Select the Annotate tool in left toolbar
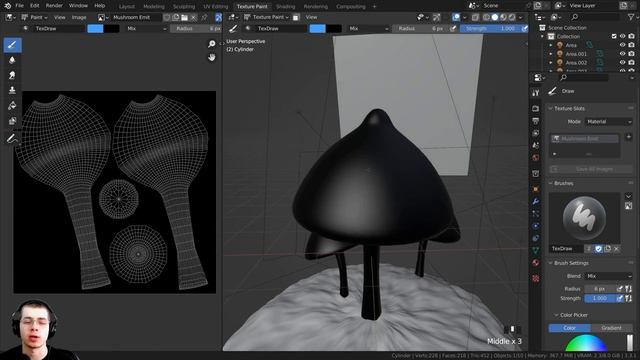Screen dimensions: 640x360 click(12, 139)
